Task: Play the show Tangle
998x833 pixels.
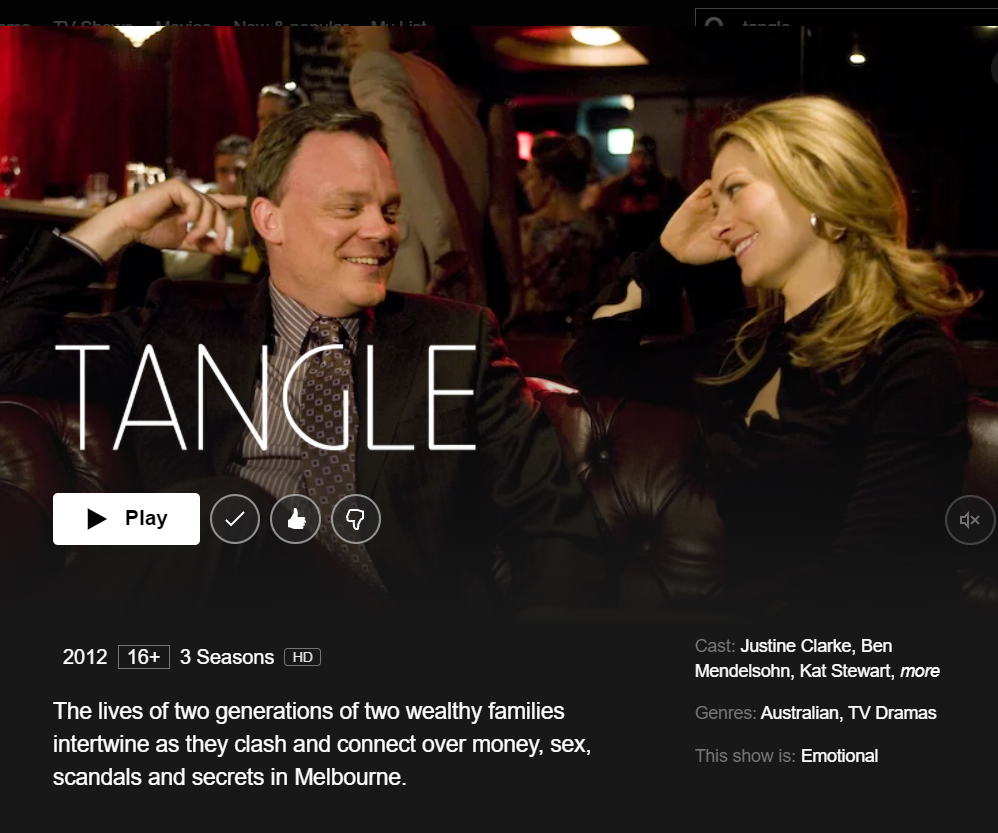Action: [x=126, y=519]
